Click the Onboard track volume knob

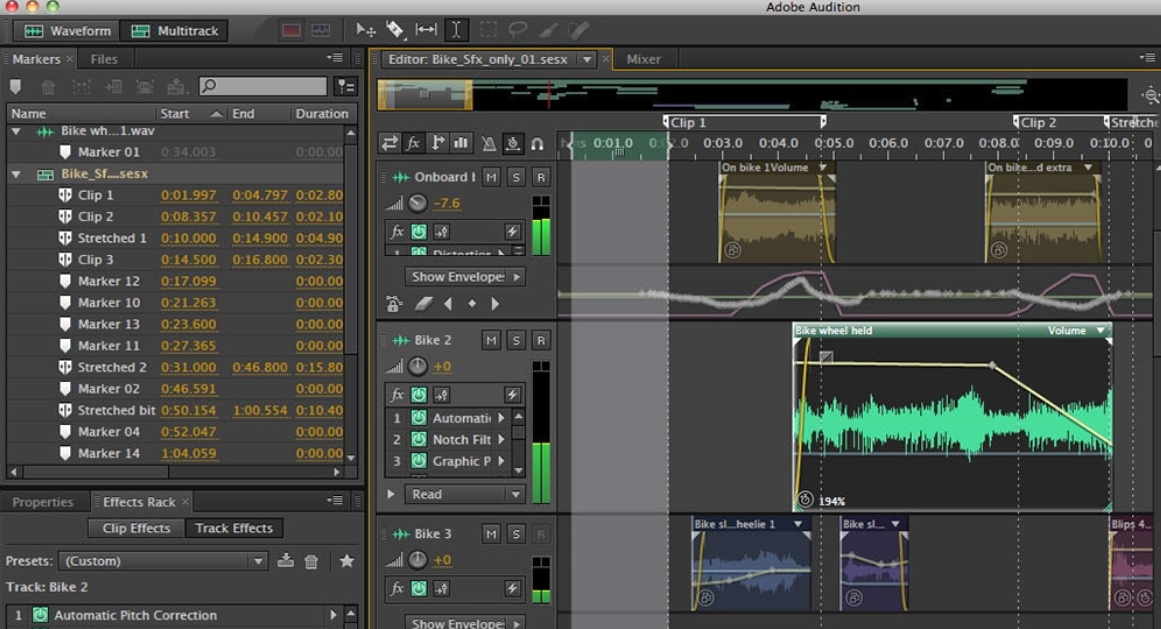coord(418,203)
